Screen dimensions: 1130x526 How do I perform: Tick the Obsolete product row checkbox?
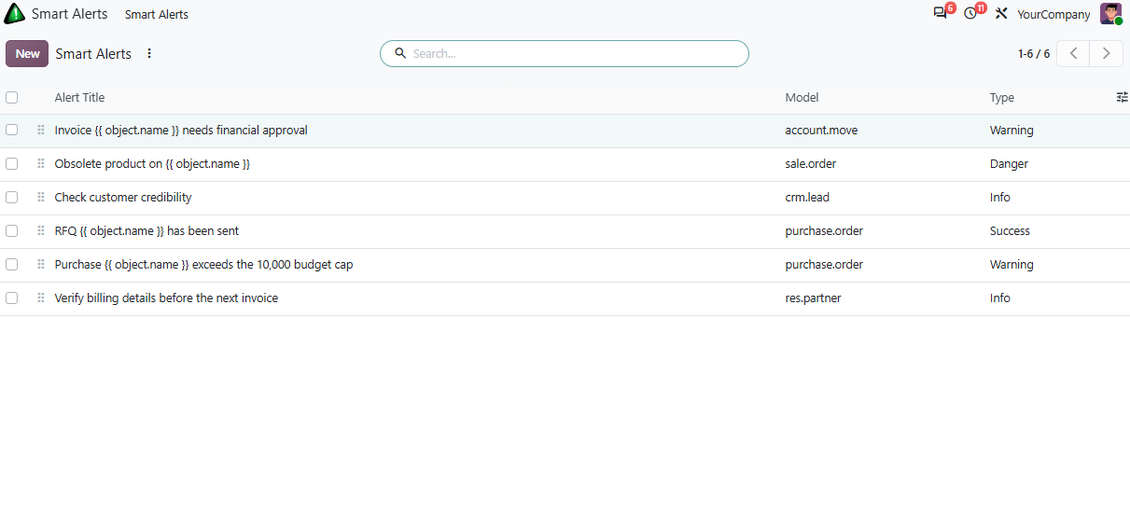12,164
